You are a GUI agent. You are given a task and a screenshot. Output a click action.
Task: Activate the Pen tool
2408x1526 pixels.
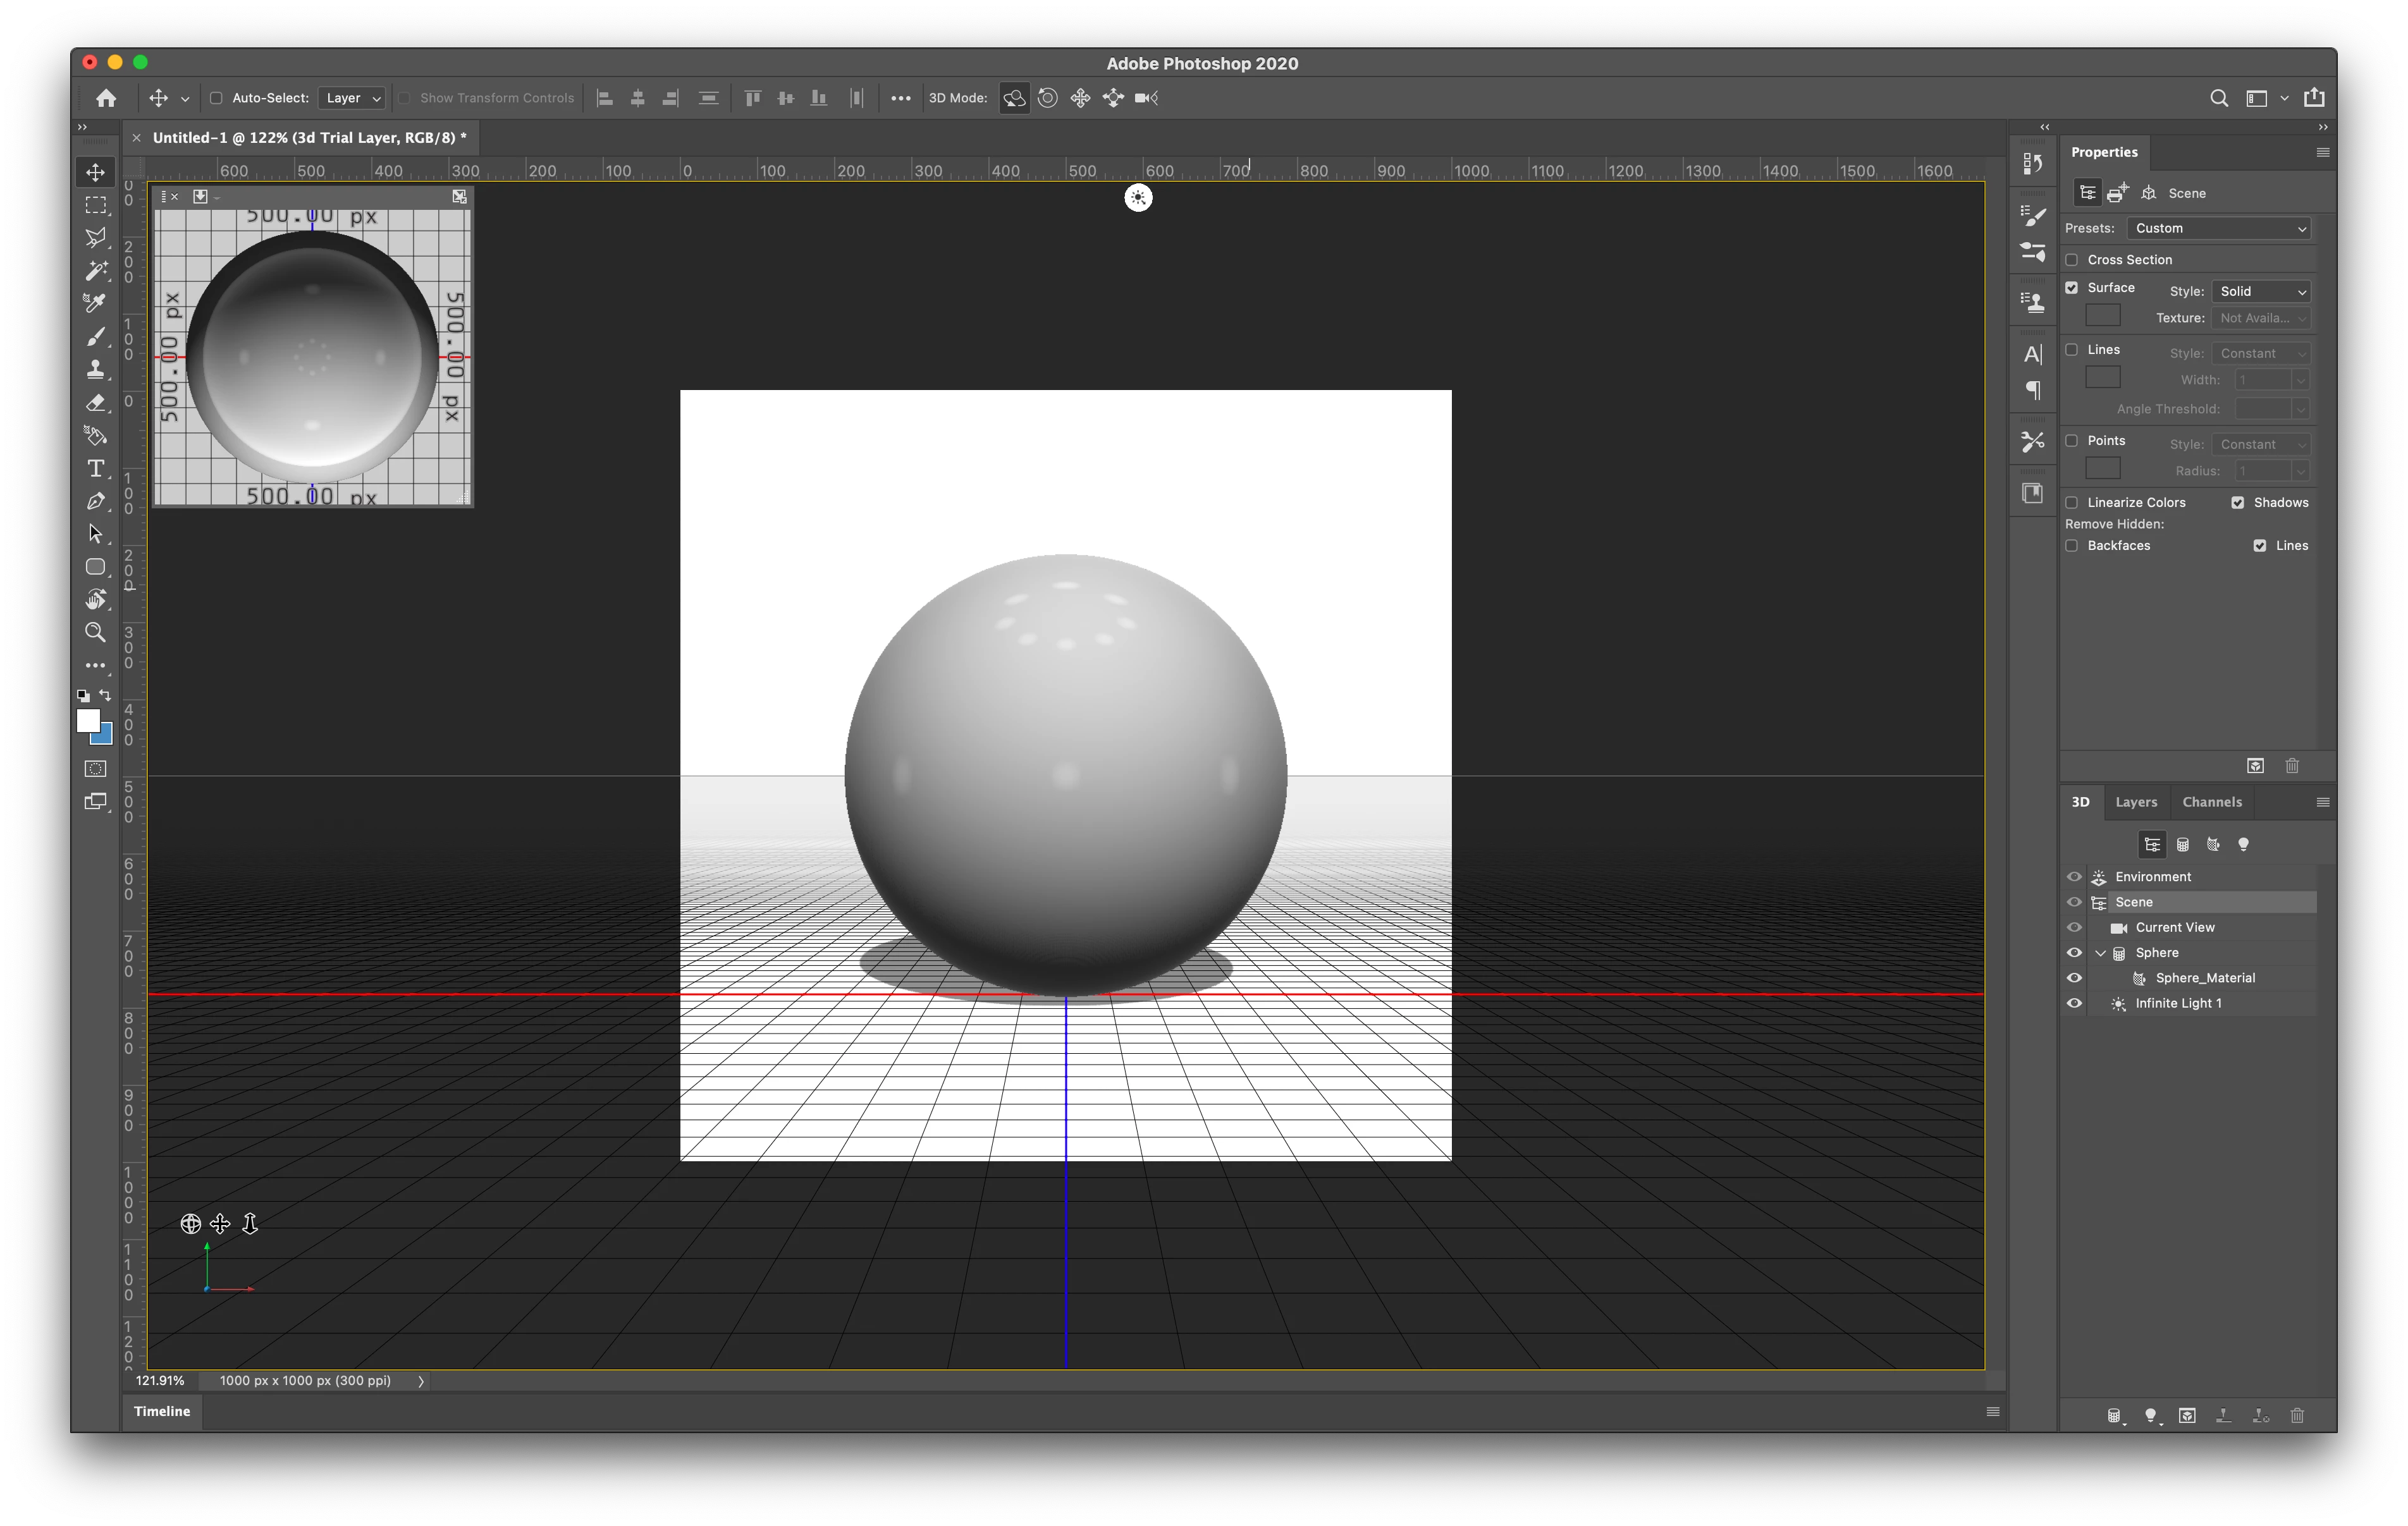(96, 501)
